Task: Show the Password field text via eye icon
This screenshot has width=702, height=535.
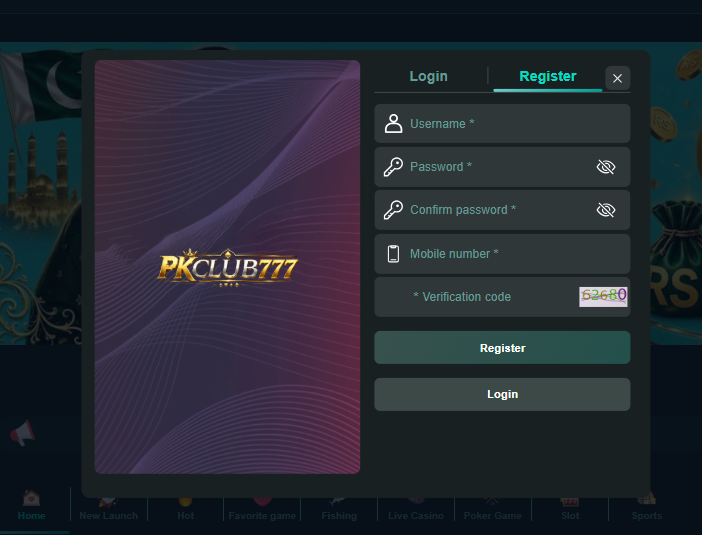Action: coord(606,167)
